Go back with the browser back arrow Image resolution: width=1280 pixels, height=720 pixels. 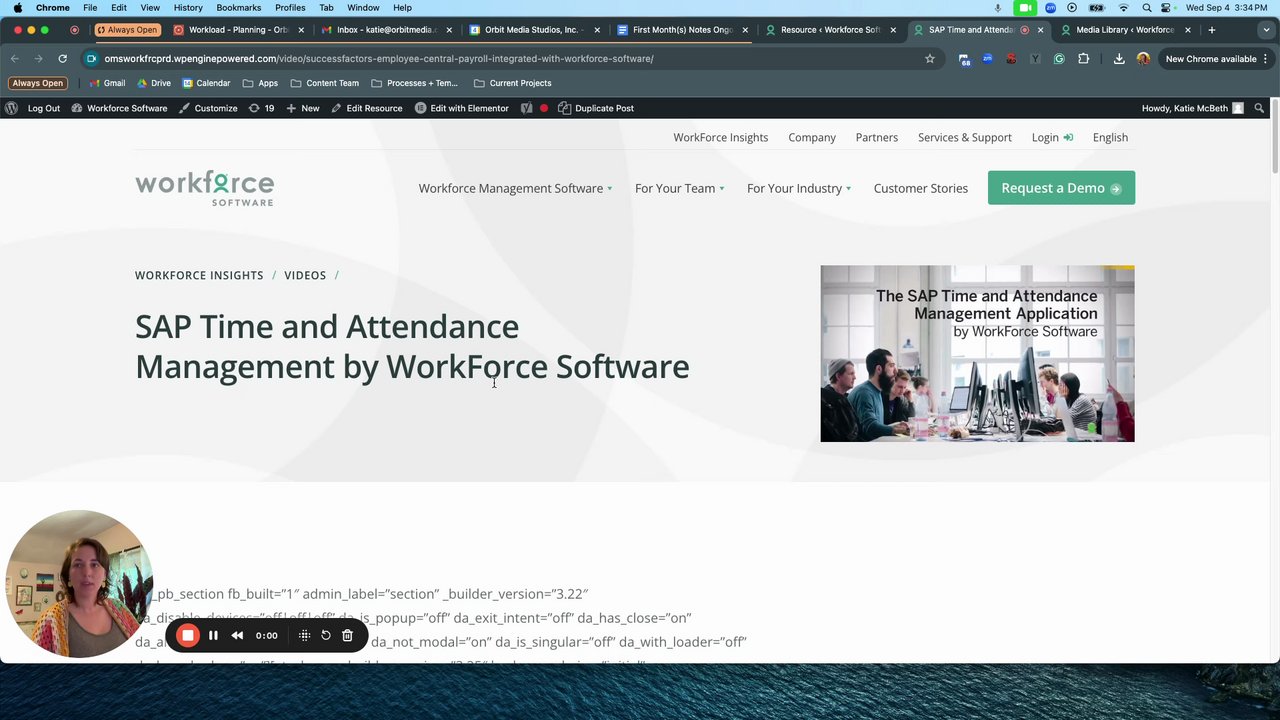(x=15, y=59)
